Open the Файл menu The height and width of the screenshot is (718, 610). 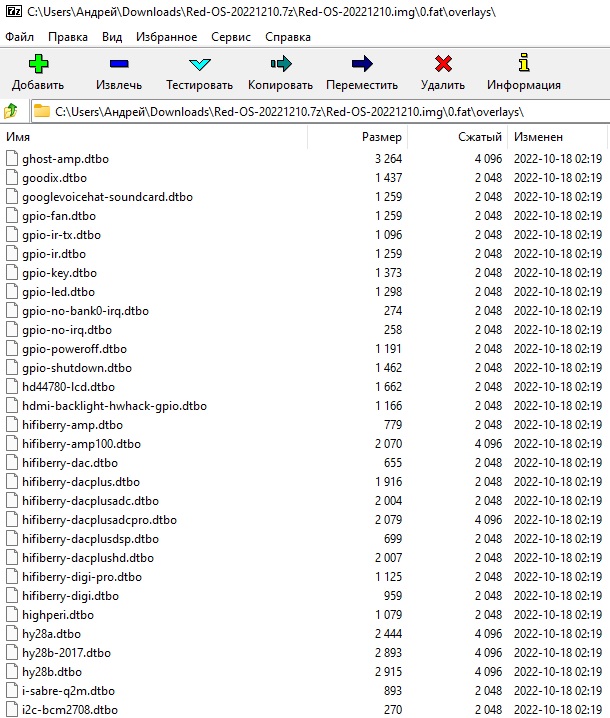pos(20,37)
